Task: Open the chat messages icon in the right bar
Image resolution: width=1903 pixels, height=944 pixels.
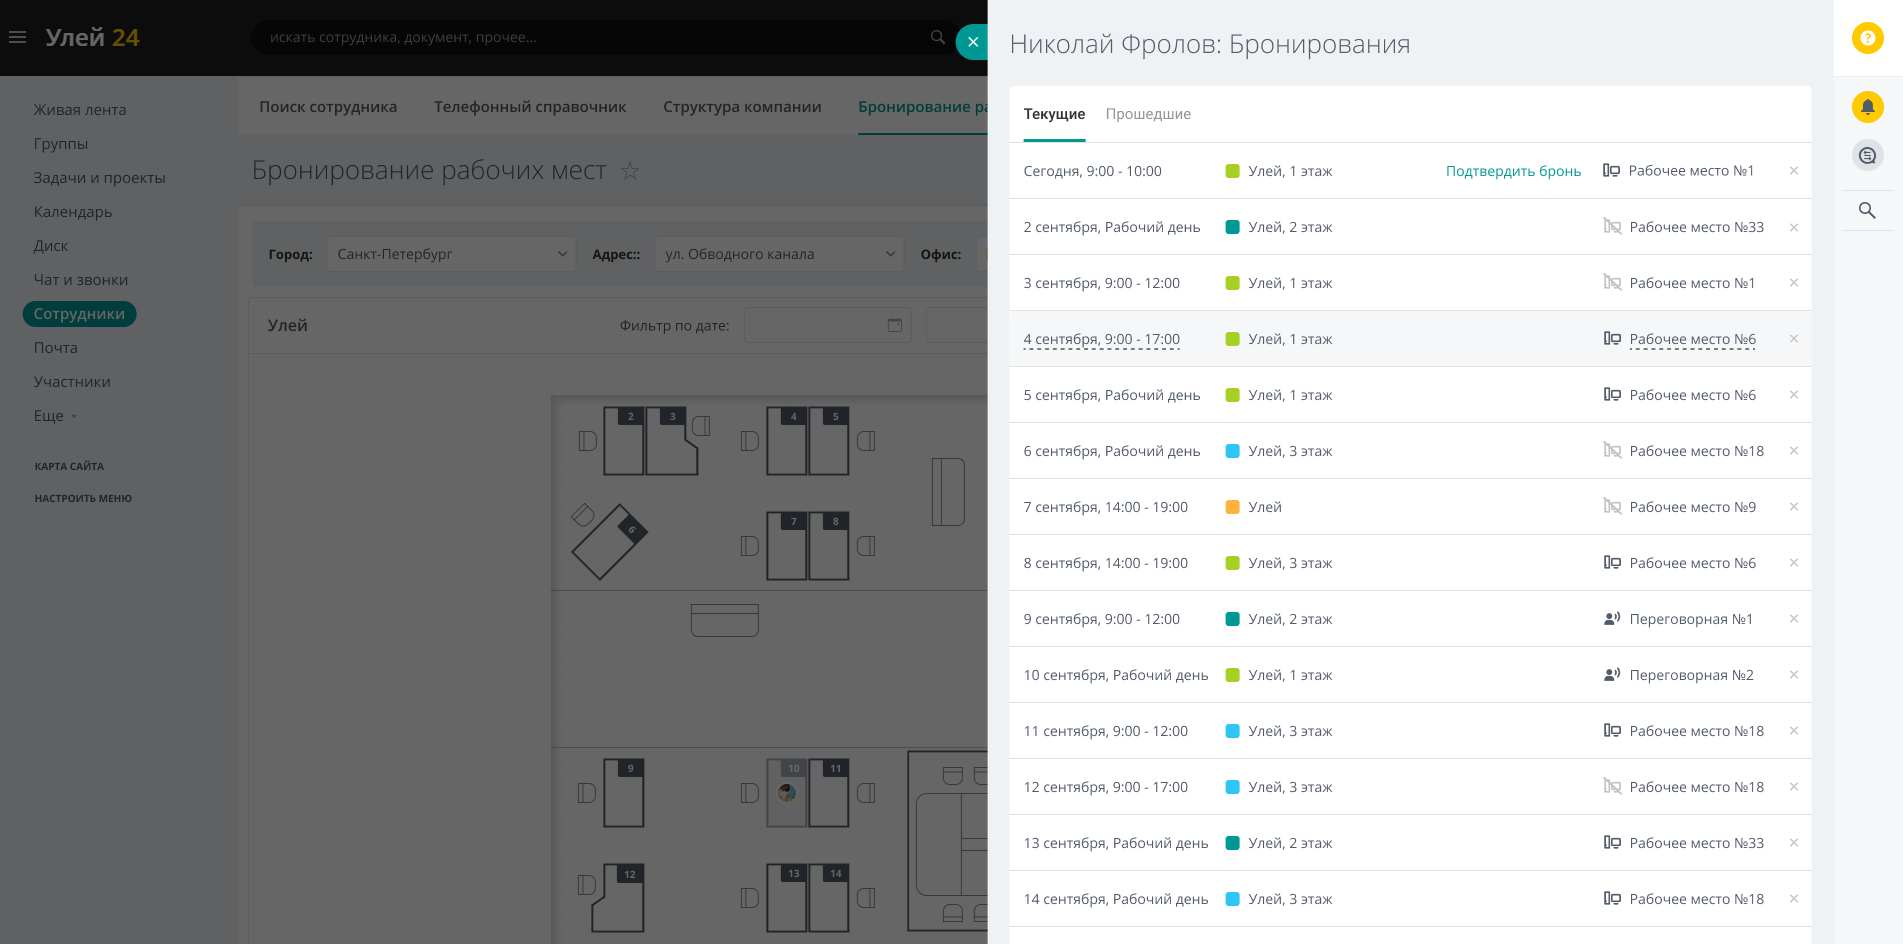Action: [x=1867, y=155]
